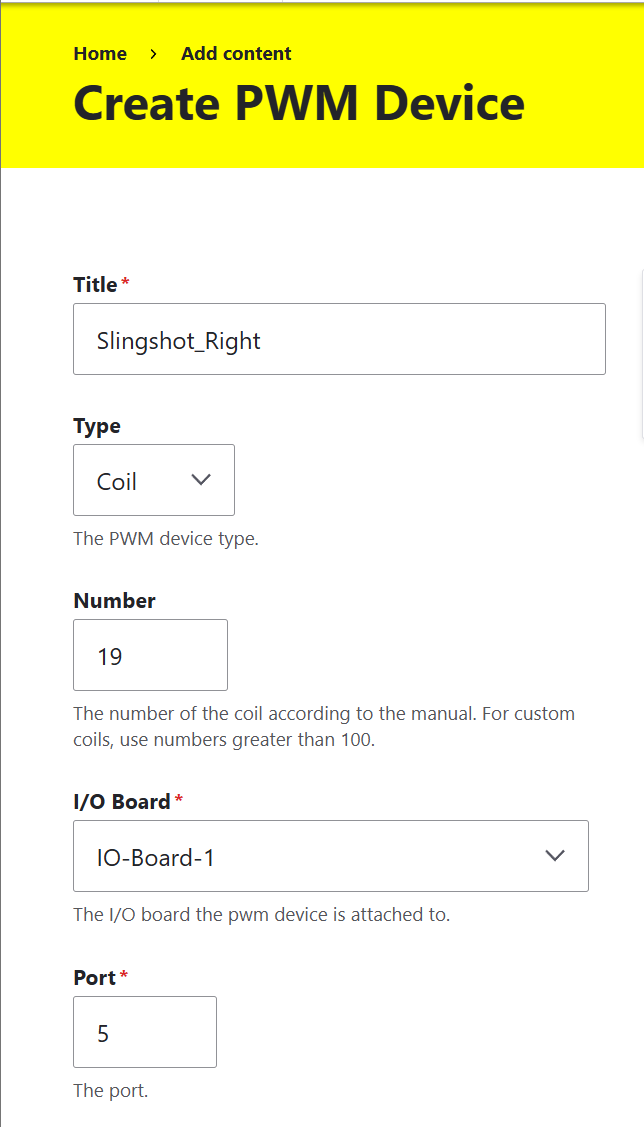The image size is (644, 1127).
Task: Click the "The PWM device type." help text
Action: [166, 539]
